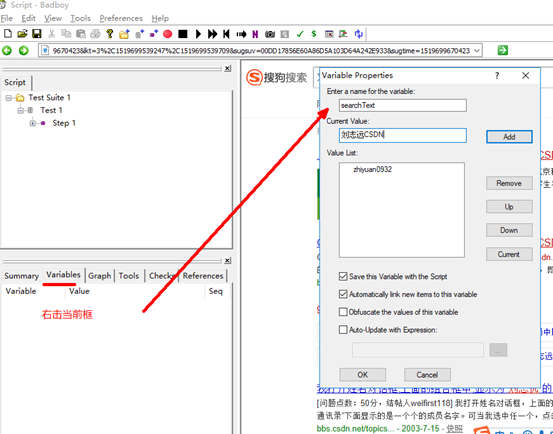The image size is (553, 434).
Task: Play the script with the Play icon
Action: click(x=198, y=34)
